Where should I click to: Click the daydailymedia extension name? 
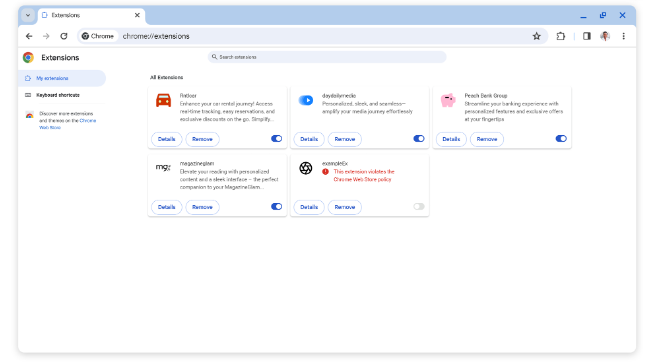coord(339,96)
